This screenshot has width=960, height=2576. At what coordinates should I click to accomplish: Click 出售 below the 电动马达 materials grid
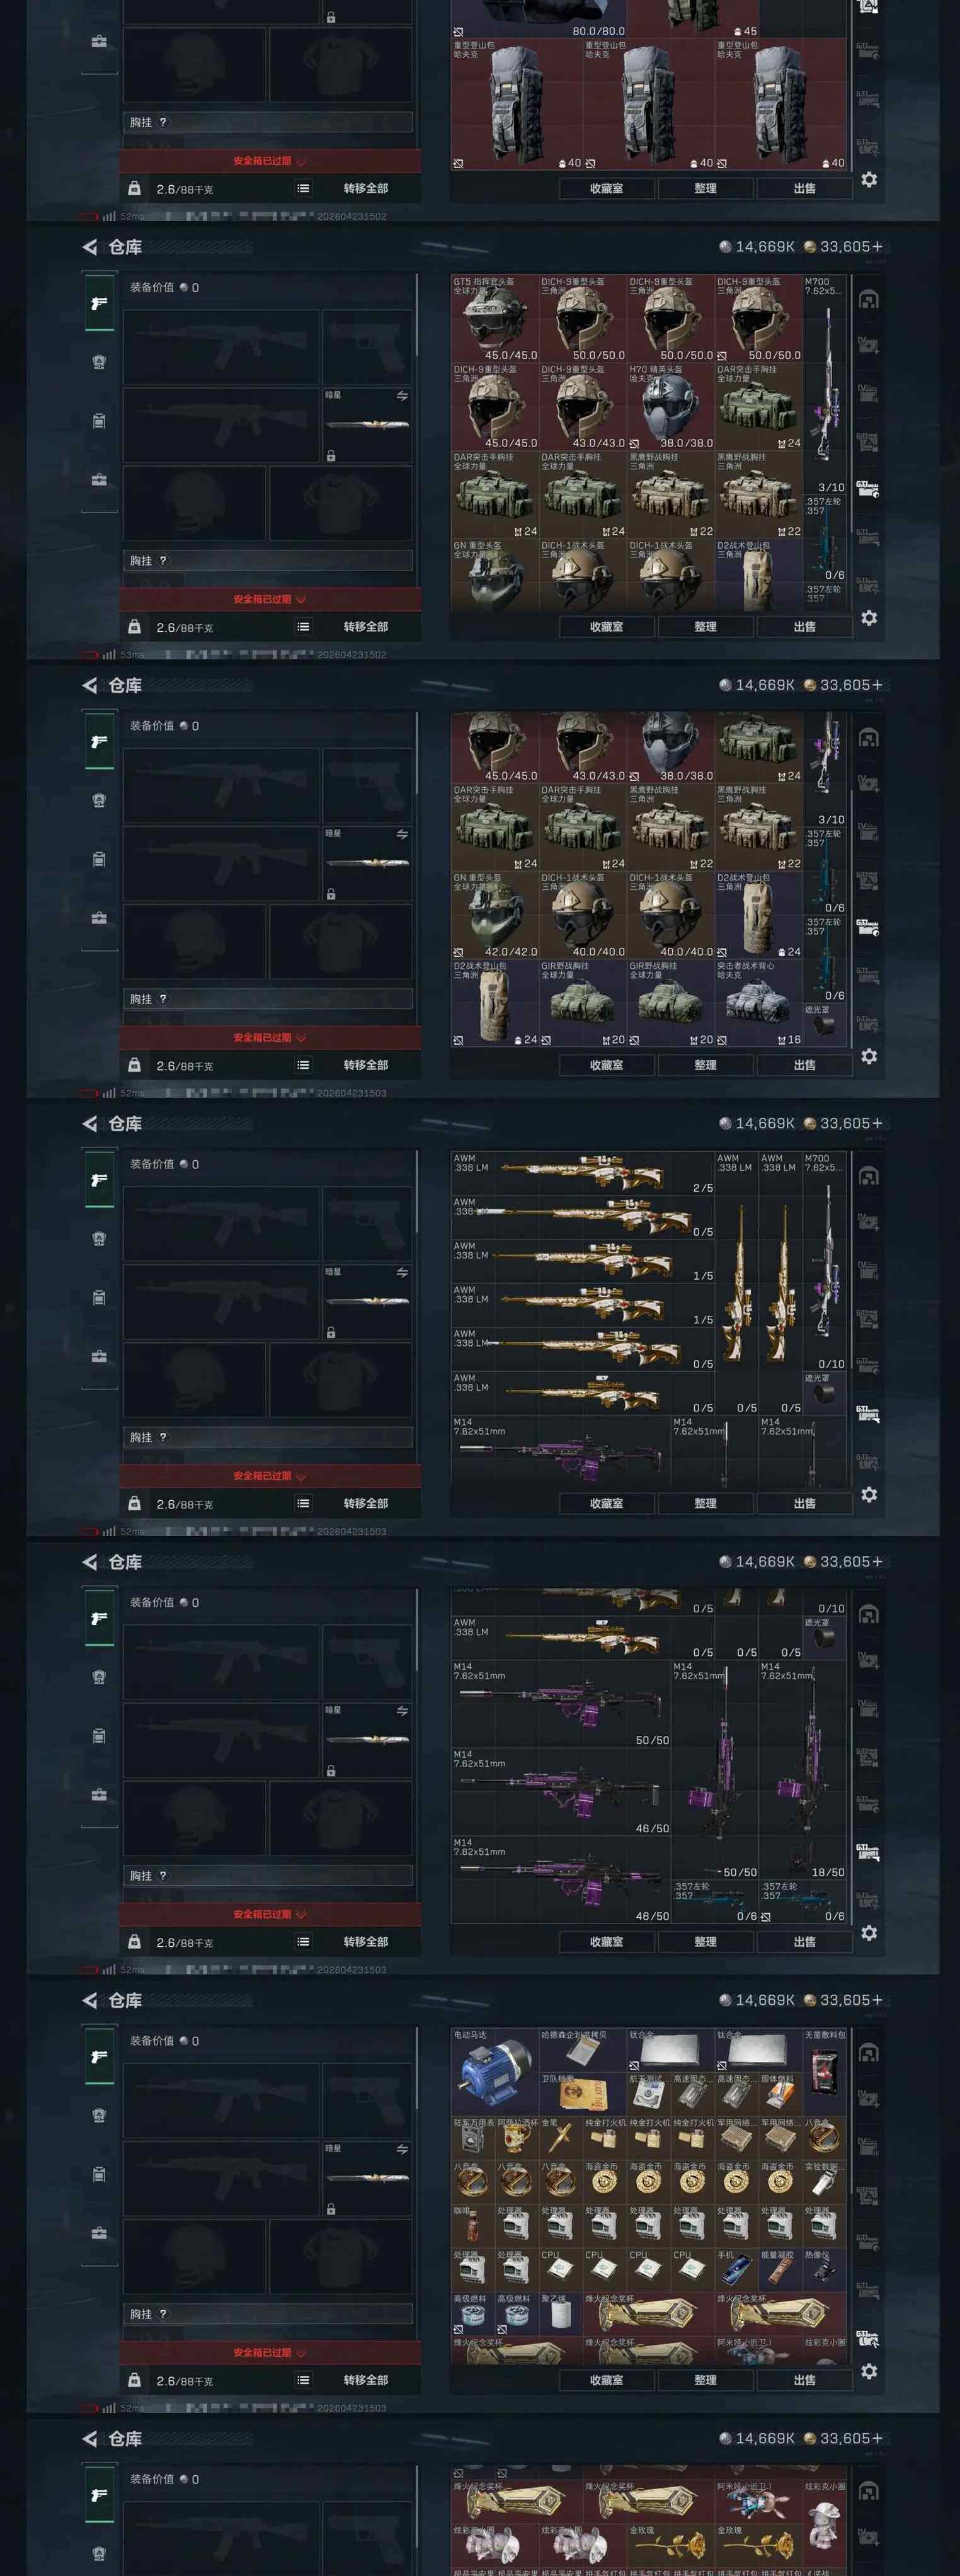click(x=805, y=2380)
